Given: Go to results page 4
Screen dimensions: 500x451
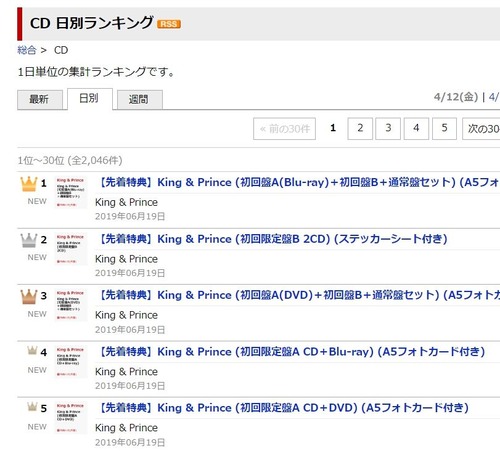Looking at the screenshot, I should pos(416,128).
